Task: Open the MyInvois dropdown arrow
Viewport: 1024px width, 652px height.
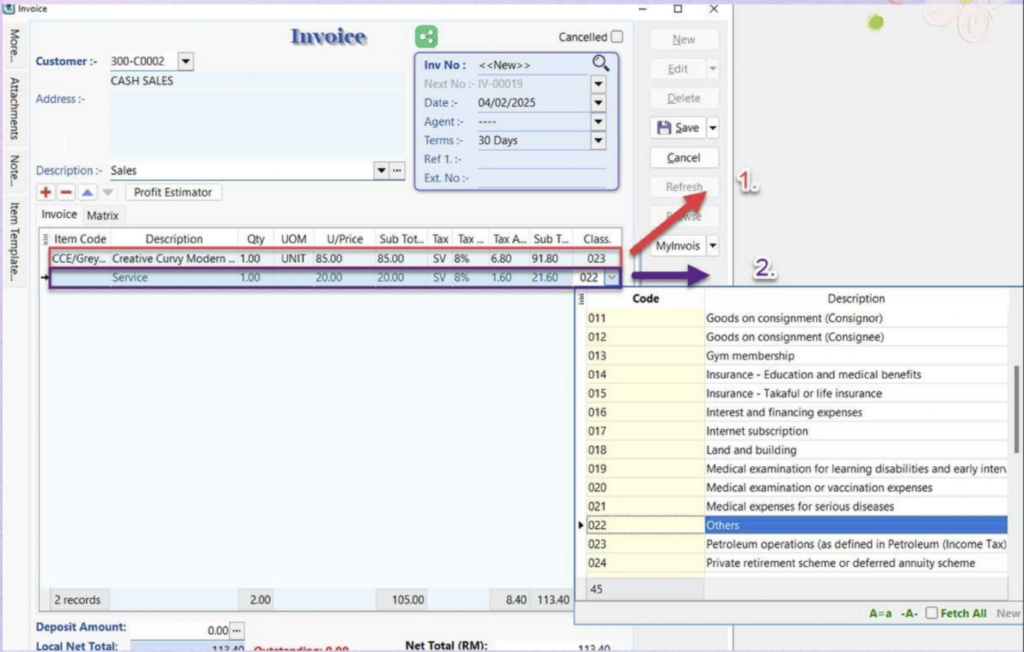Action: [x=712, y=246]
